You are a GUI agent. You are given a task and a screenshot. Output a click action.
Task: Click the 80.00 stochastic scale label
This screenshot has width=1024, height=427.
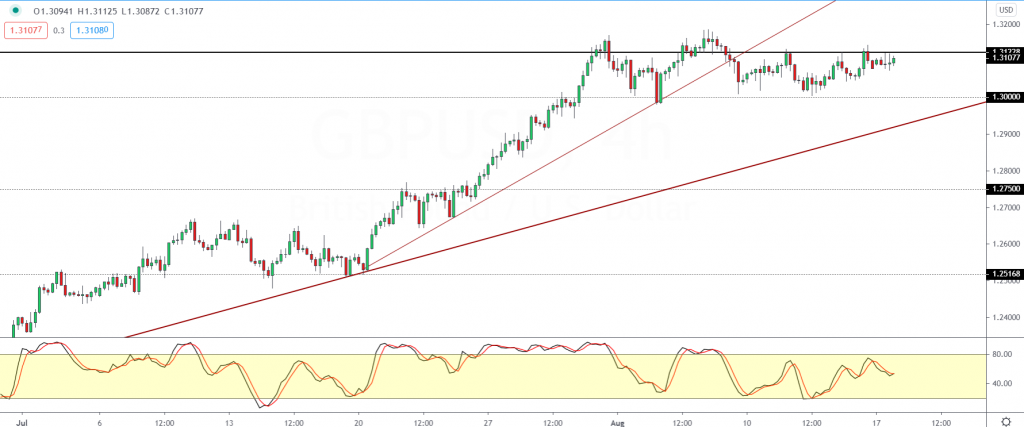(x=1002, y=355)
